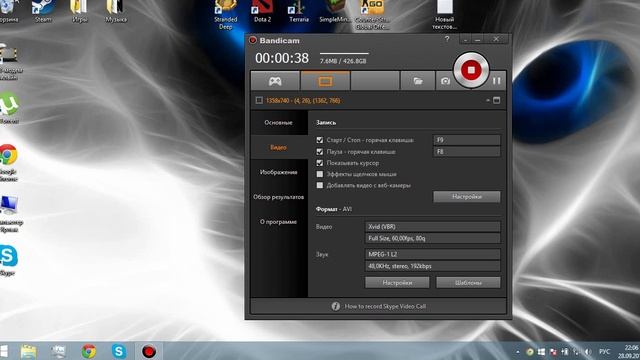
Task: Open Steam desktop shortcut
Action: (43, 11)
